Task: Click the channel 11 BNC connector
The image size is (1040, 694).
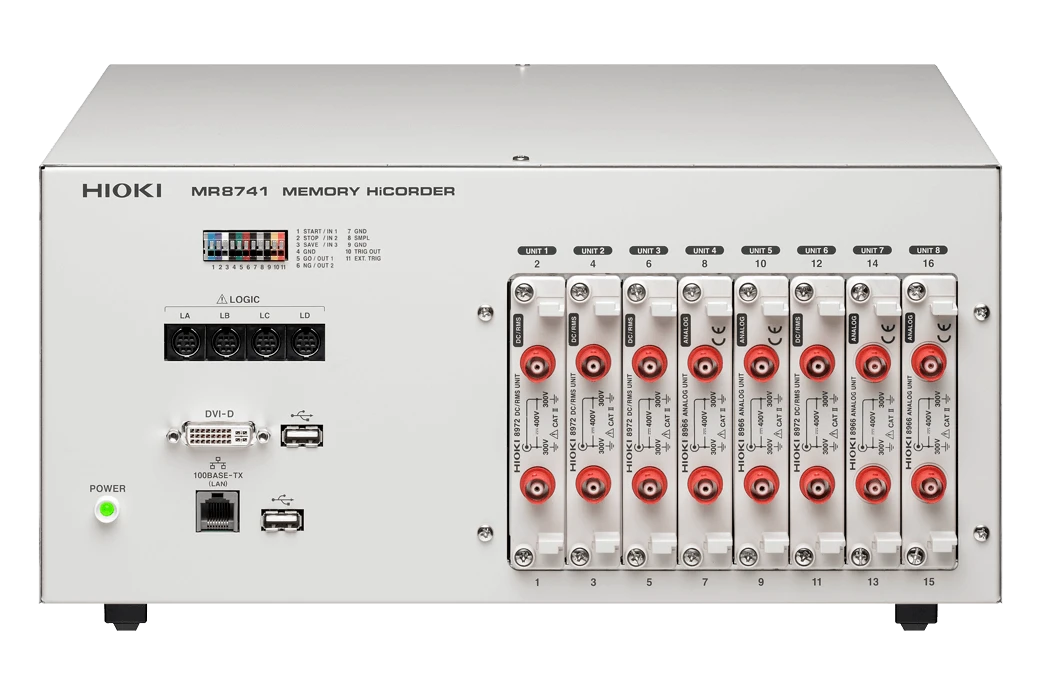Action: (x=817, y=486)
